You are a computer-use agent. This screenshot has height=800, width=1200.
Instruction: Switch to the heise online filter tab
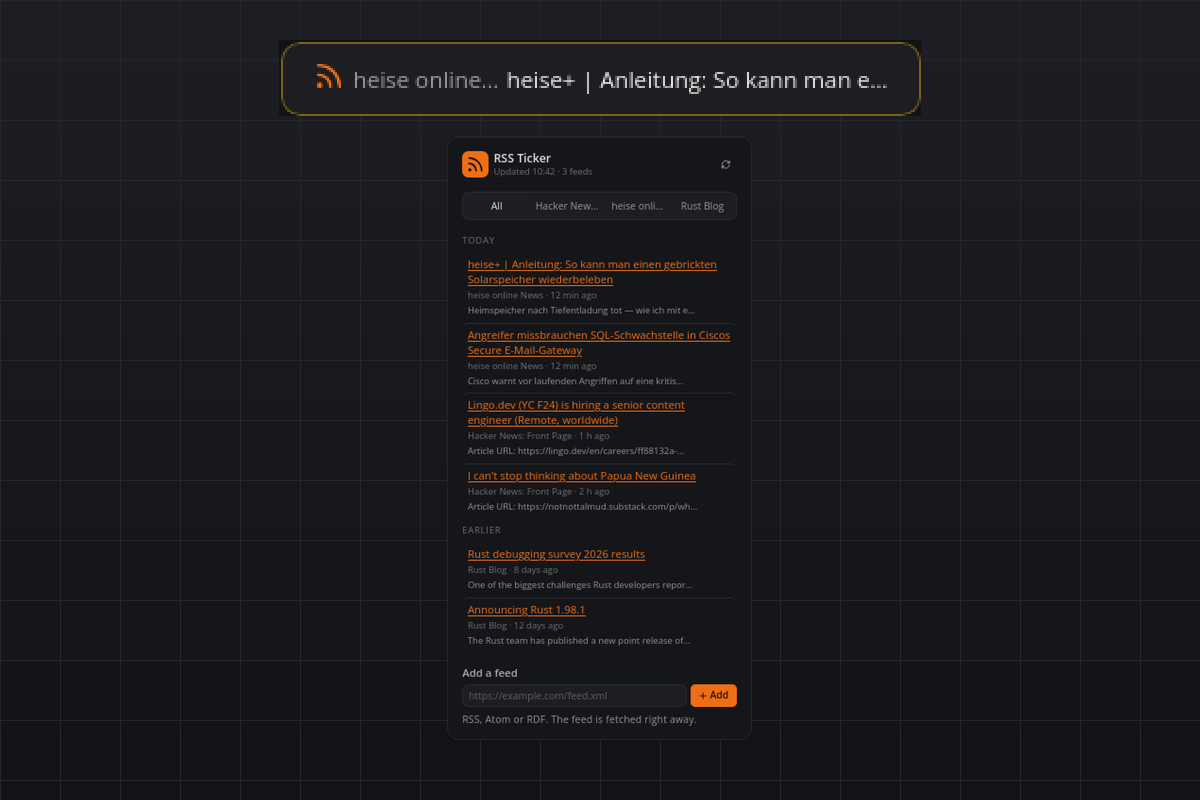pyautogui.click(x=637, y=206)
